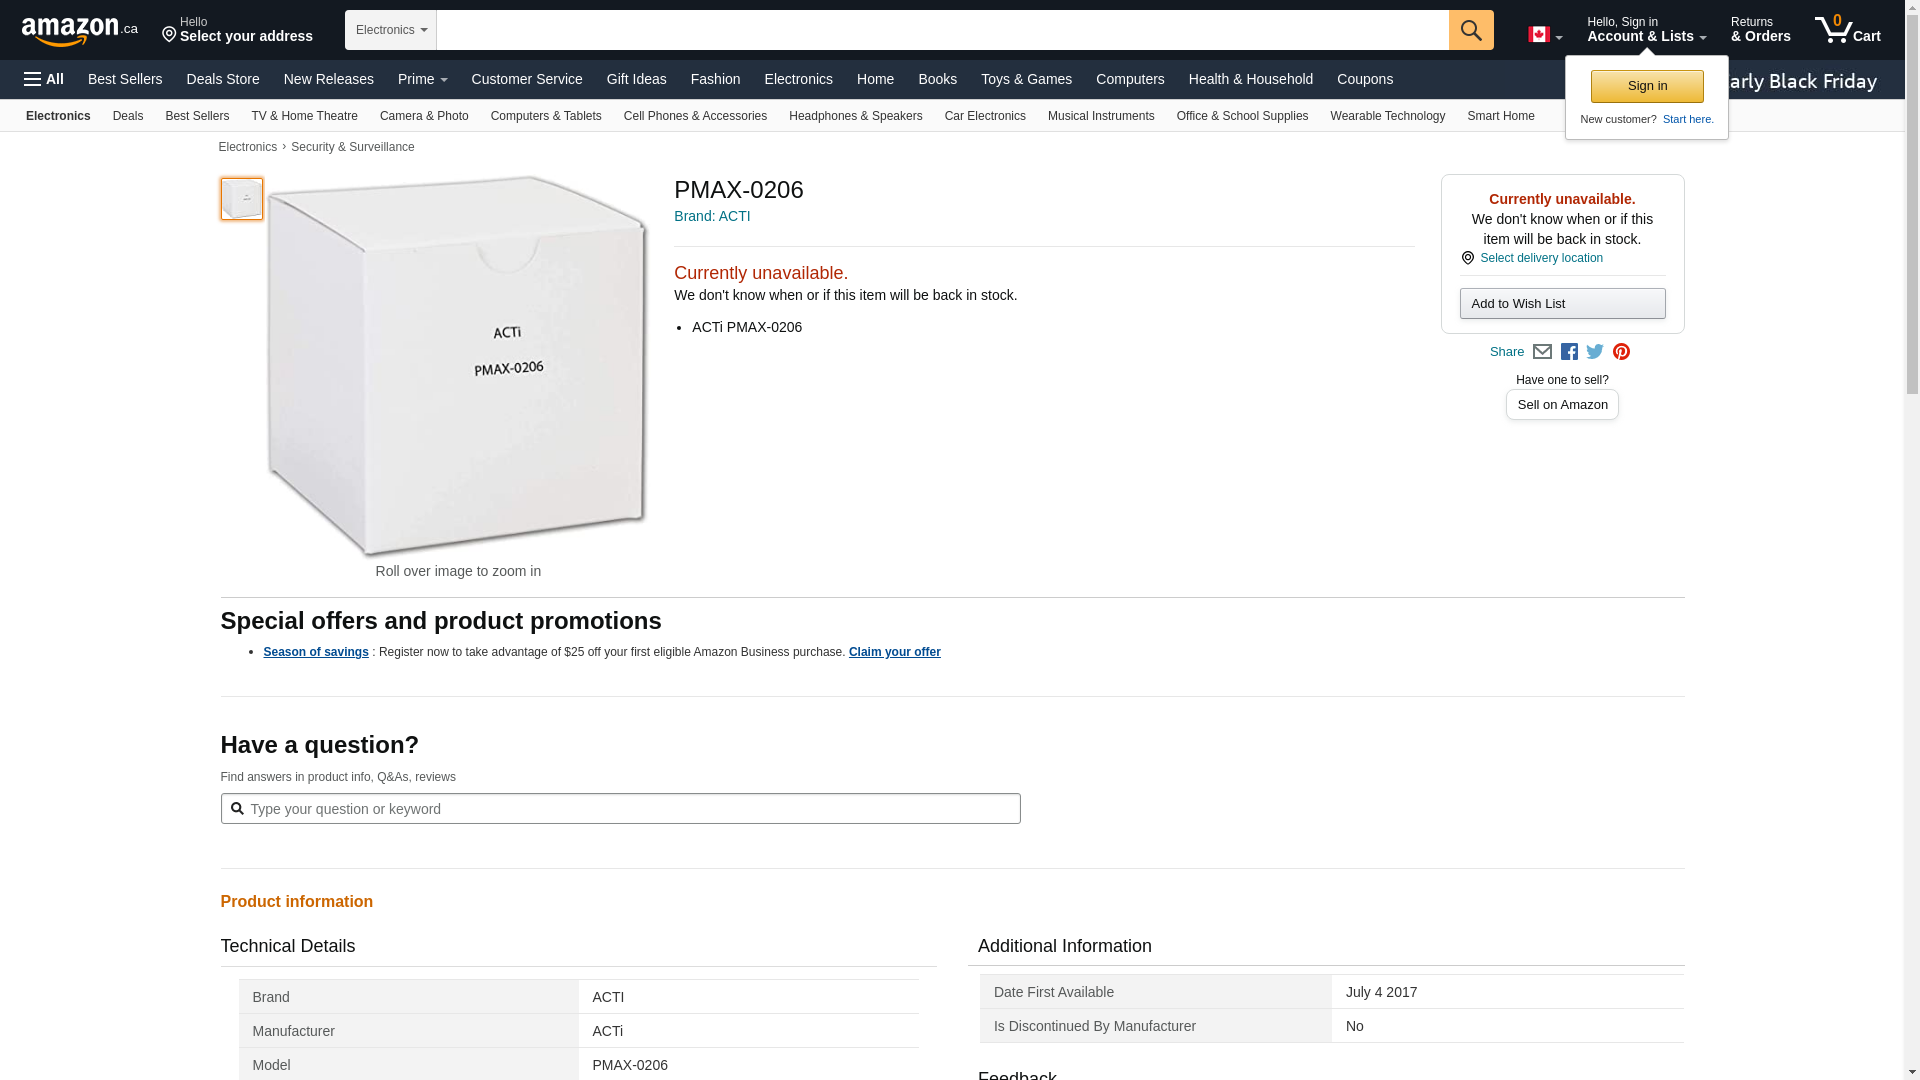Viewport: 1920px width, 1080px height.
Task: Click the Amazon.ca logo
Action: pyautogui.click(x=79, y=30)
